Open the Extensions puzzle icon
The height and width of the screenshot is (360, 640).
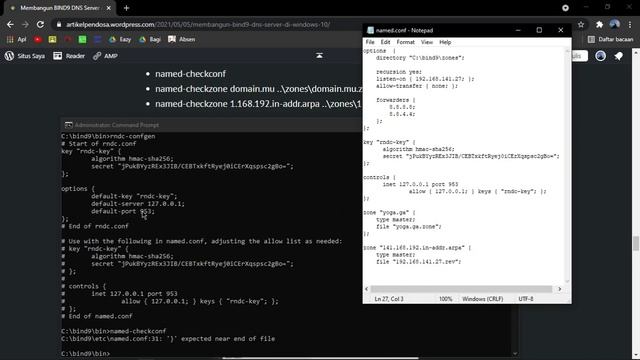(599, 24)
